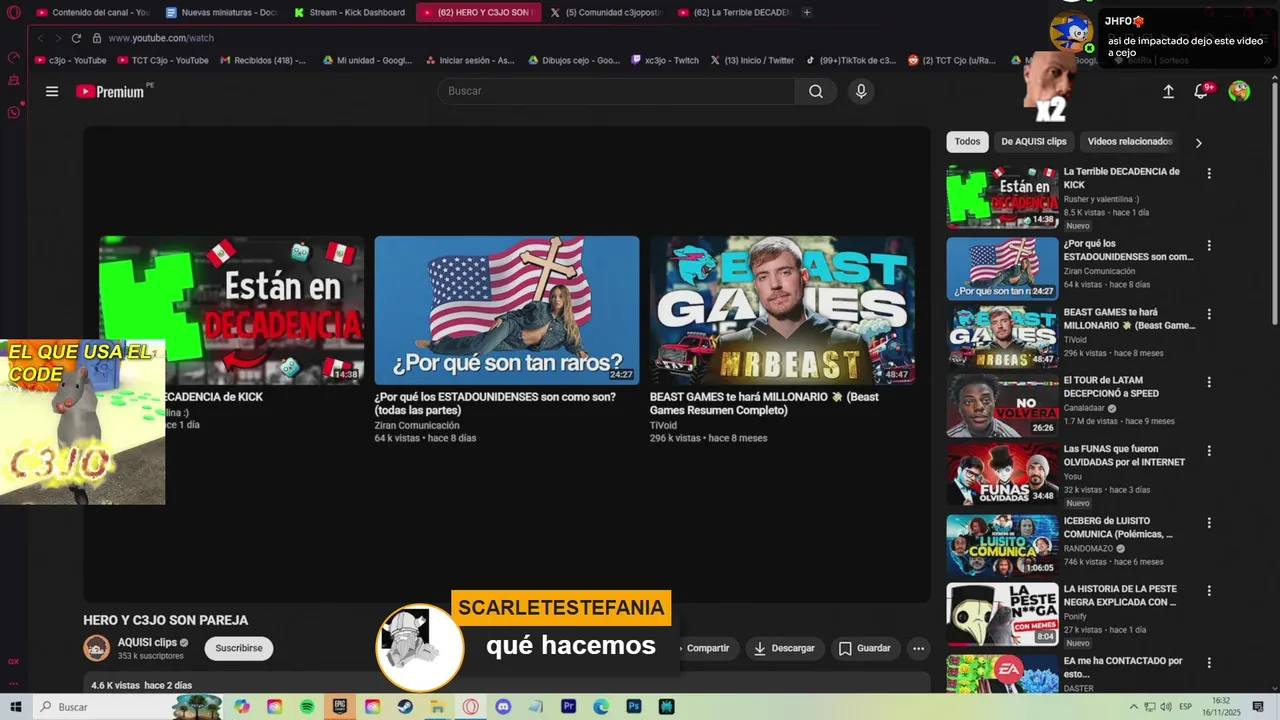
Task: Click the Compartir share button
Action: [x=708, y=648]
